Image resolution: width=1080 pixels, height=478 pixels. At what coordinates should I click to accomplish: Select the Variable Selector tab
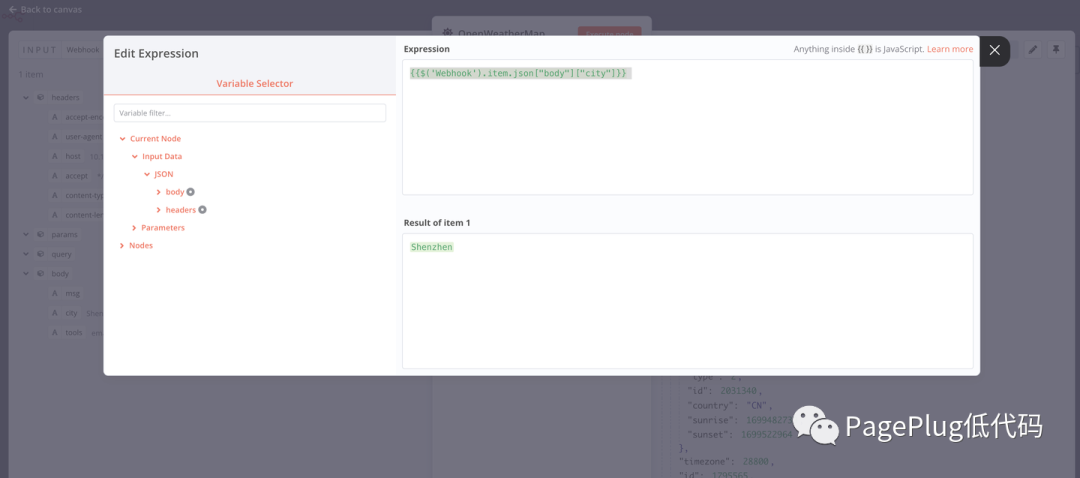tap(254, 83)
